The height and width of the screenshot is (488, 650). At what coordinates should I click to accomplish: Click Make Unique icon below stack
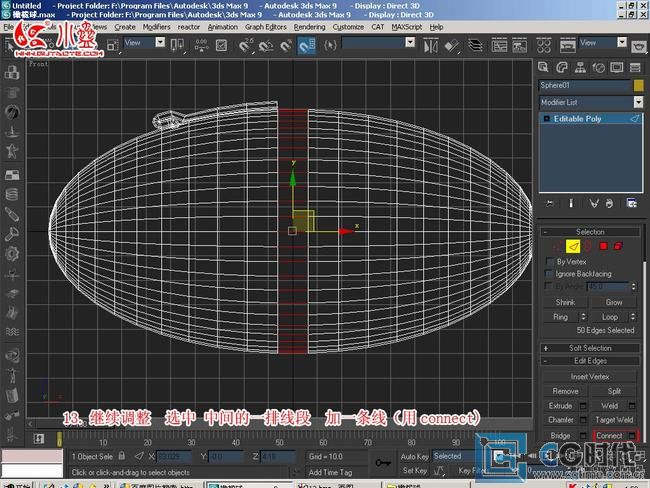pyautogui.click(x=594, y=204)
